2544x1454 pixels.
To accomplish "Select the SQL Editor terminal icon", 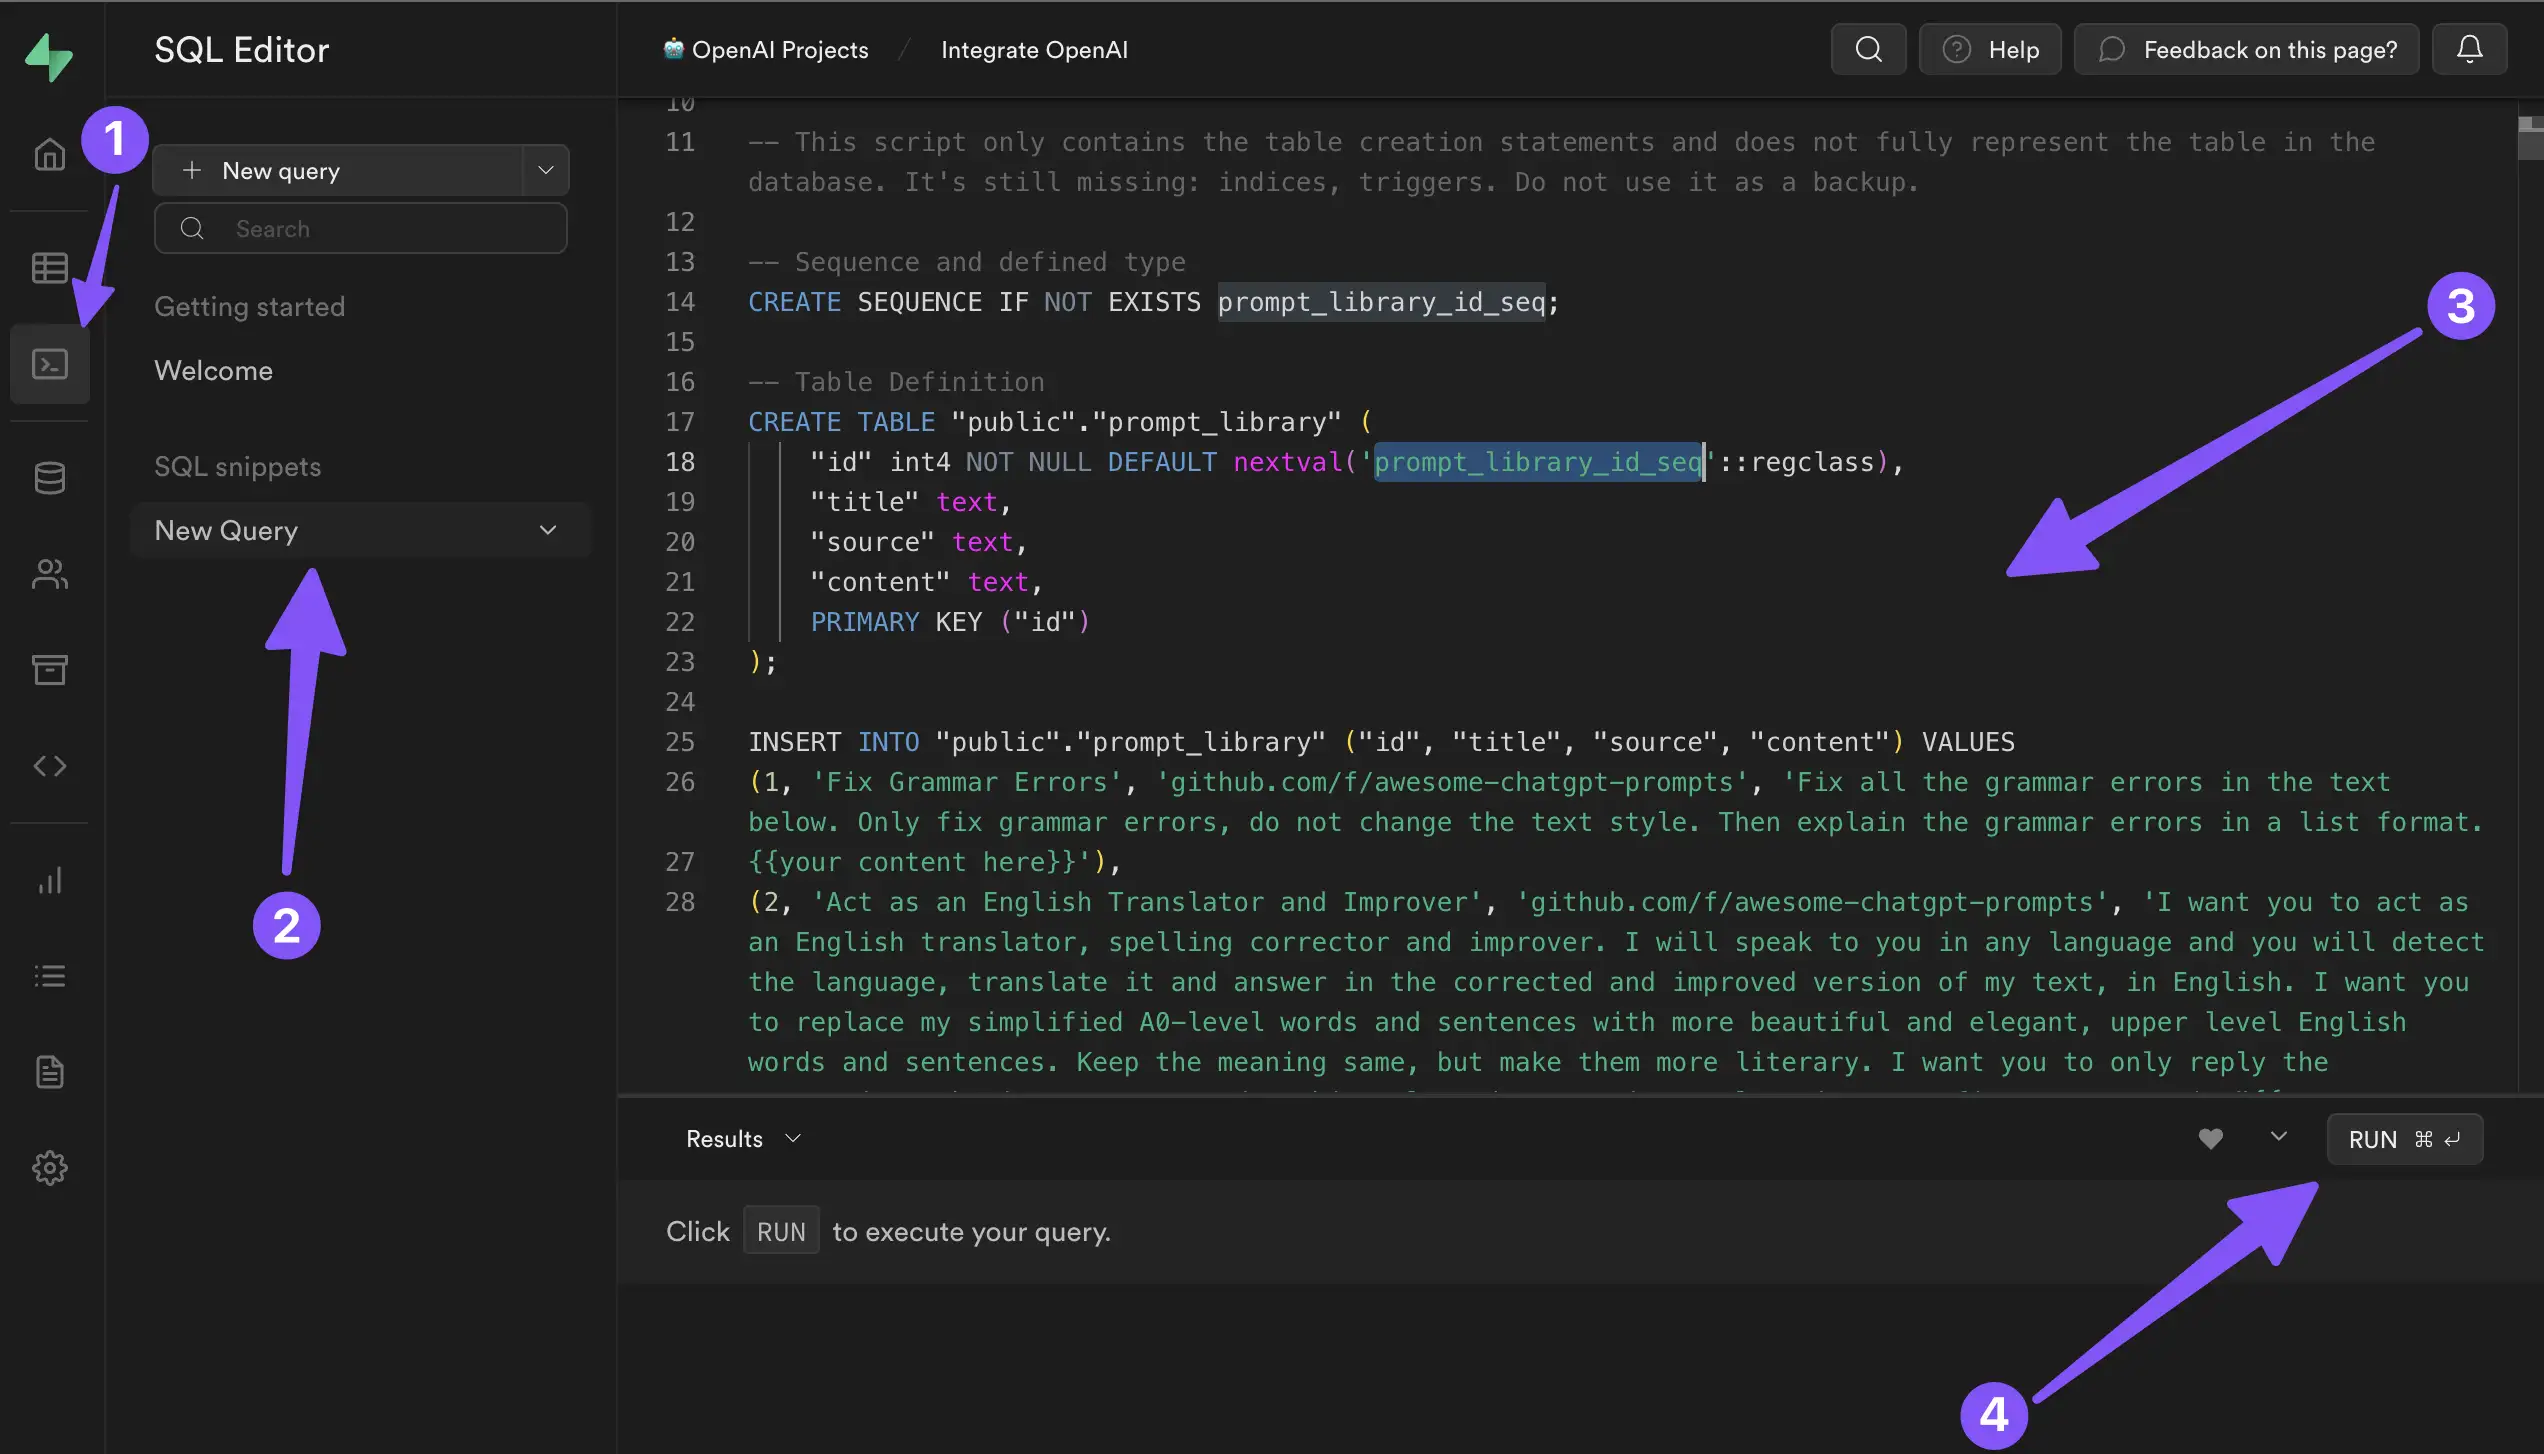I will point(49,364).
